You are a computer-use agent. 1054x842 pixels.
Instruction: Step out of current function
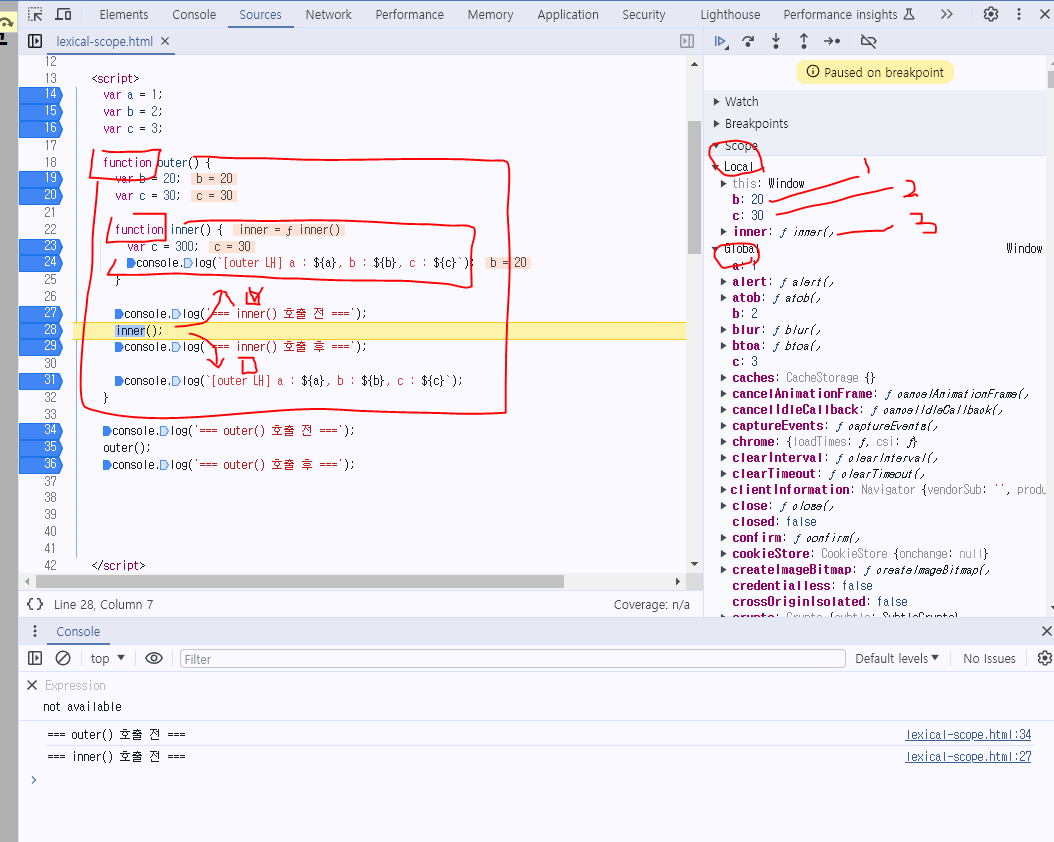tap(803, 42)
